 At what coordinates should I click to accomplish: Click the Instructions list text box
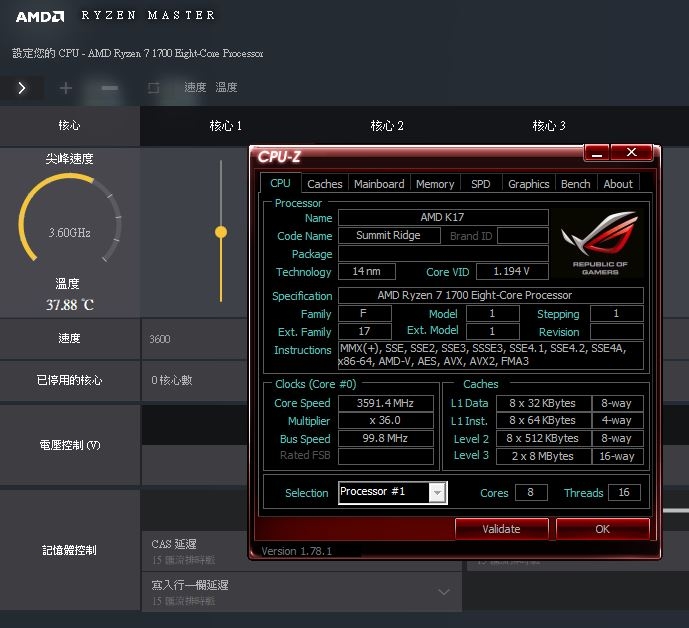pyautogui.click(x=490, y=355)
